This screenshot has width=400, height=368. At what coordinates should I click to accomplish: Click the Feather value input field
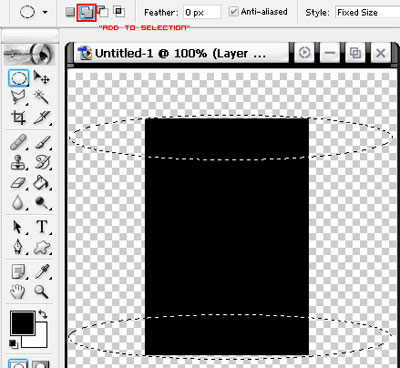202,13
